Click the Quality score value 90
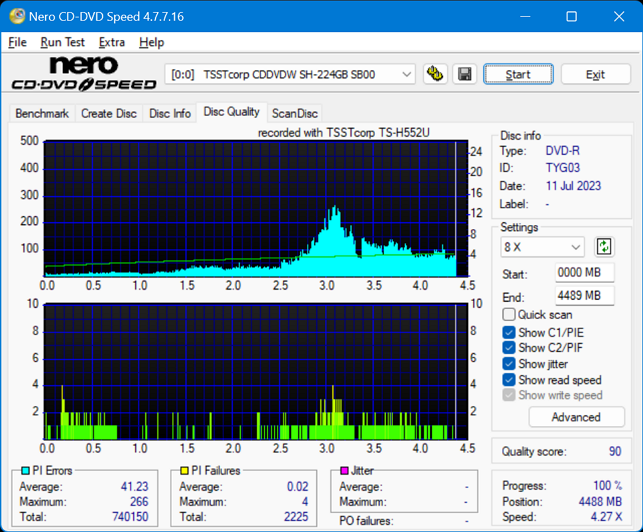This screenshot has height=532, width=643. 615,451
